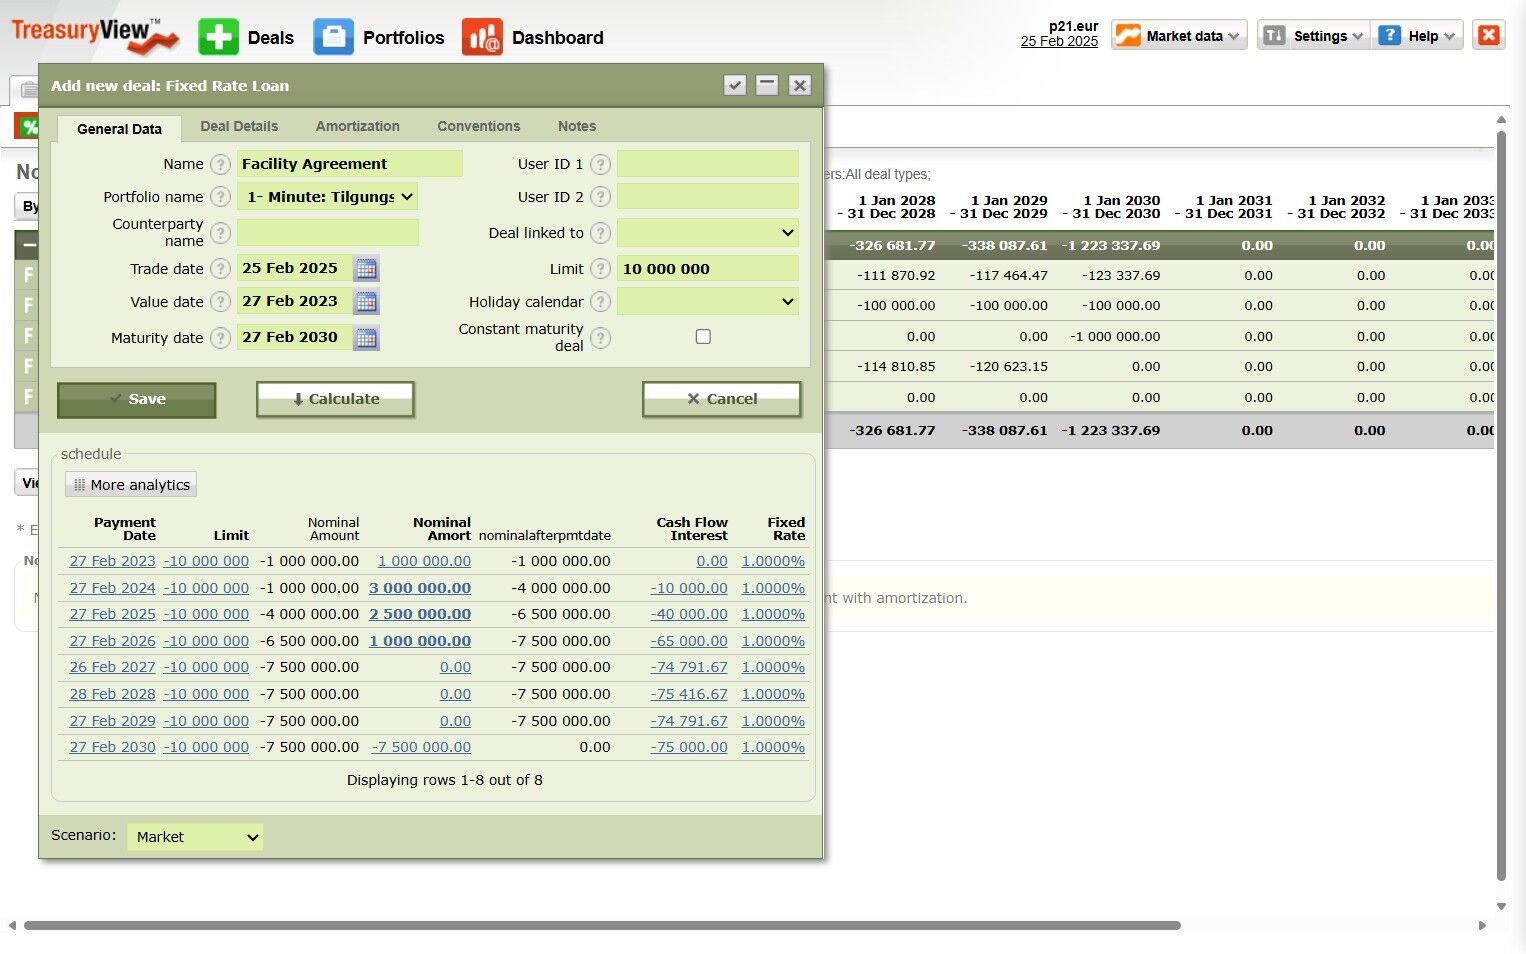Click fixed rate link for 27 Feb 2030

point(773,747)
